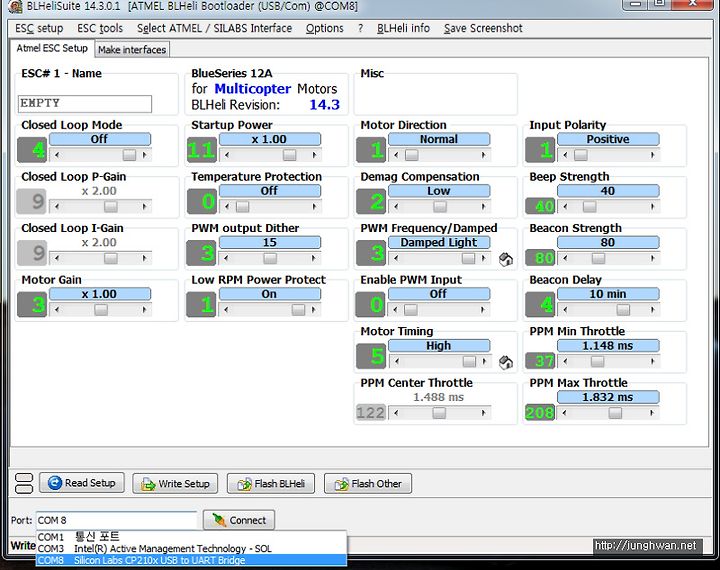The height and width of the screenshot is (570, 720).
Task: Open the Options menu
Action: [x=325, y=28]
